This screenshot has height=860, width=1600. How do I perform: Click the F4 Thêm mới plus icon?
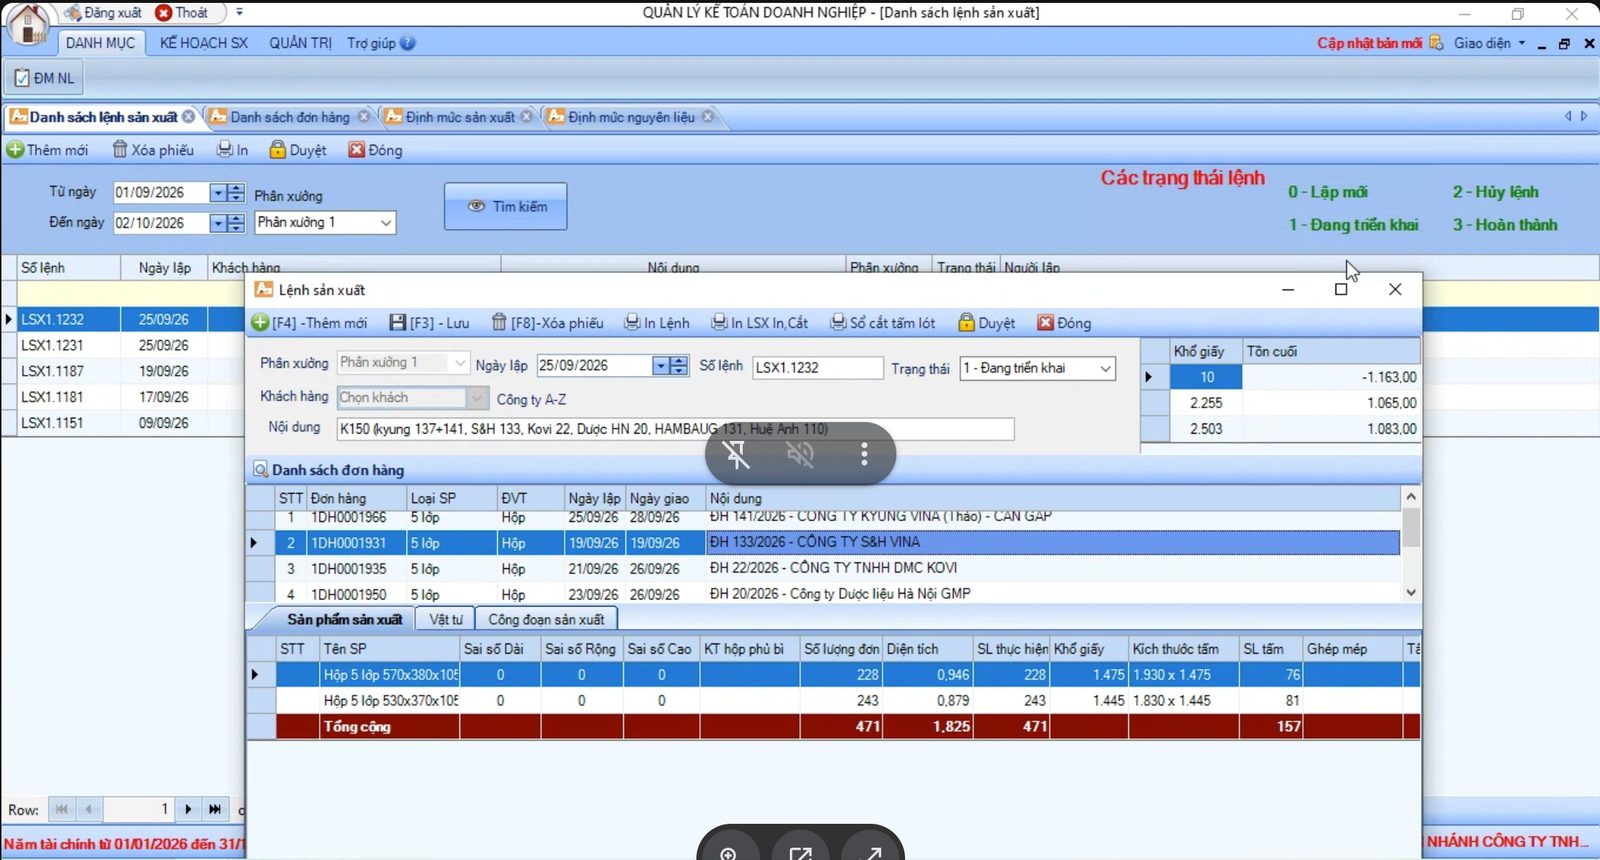point(260,323)
